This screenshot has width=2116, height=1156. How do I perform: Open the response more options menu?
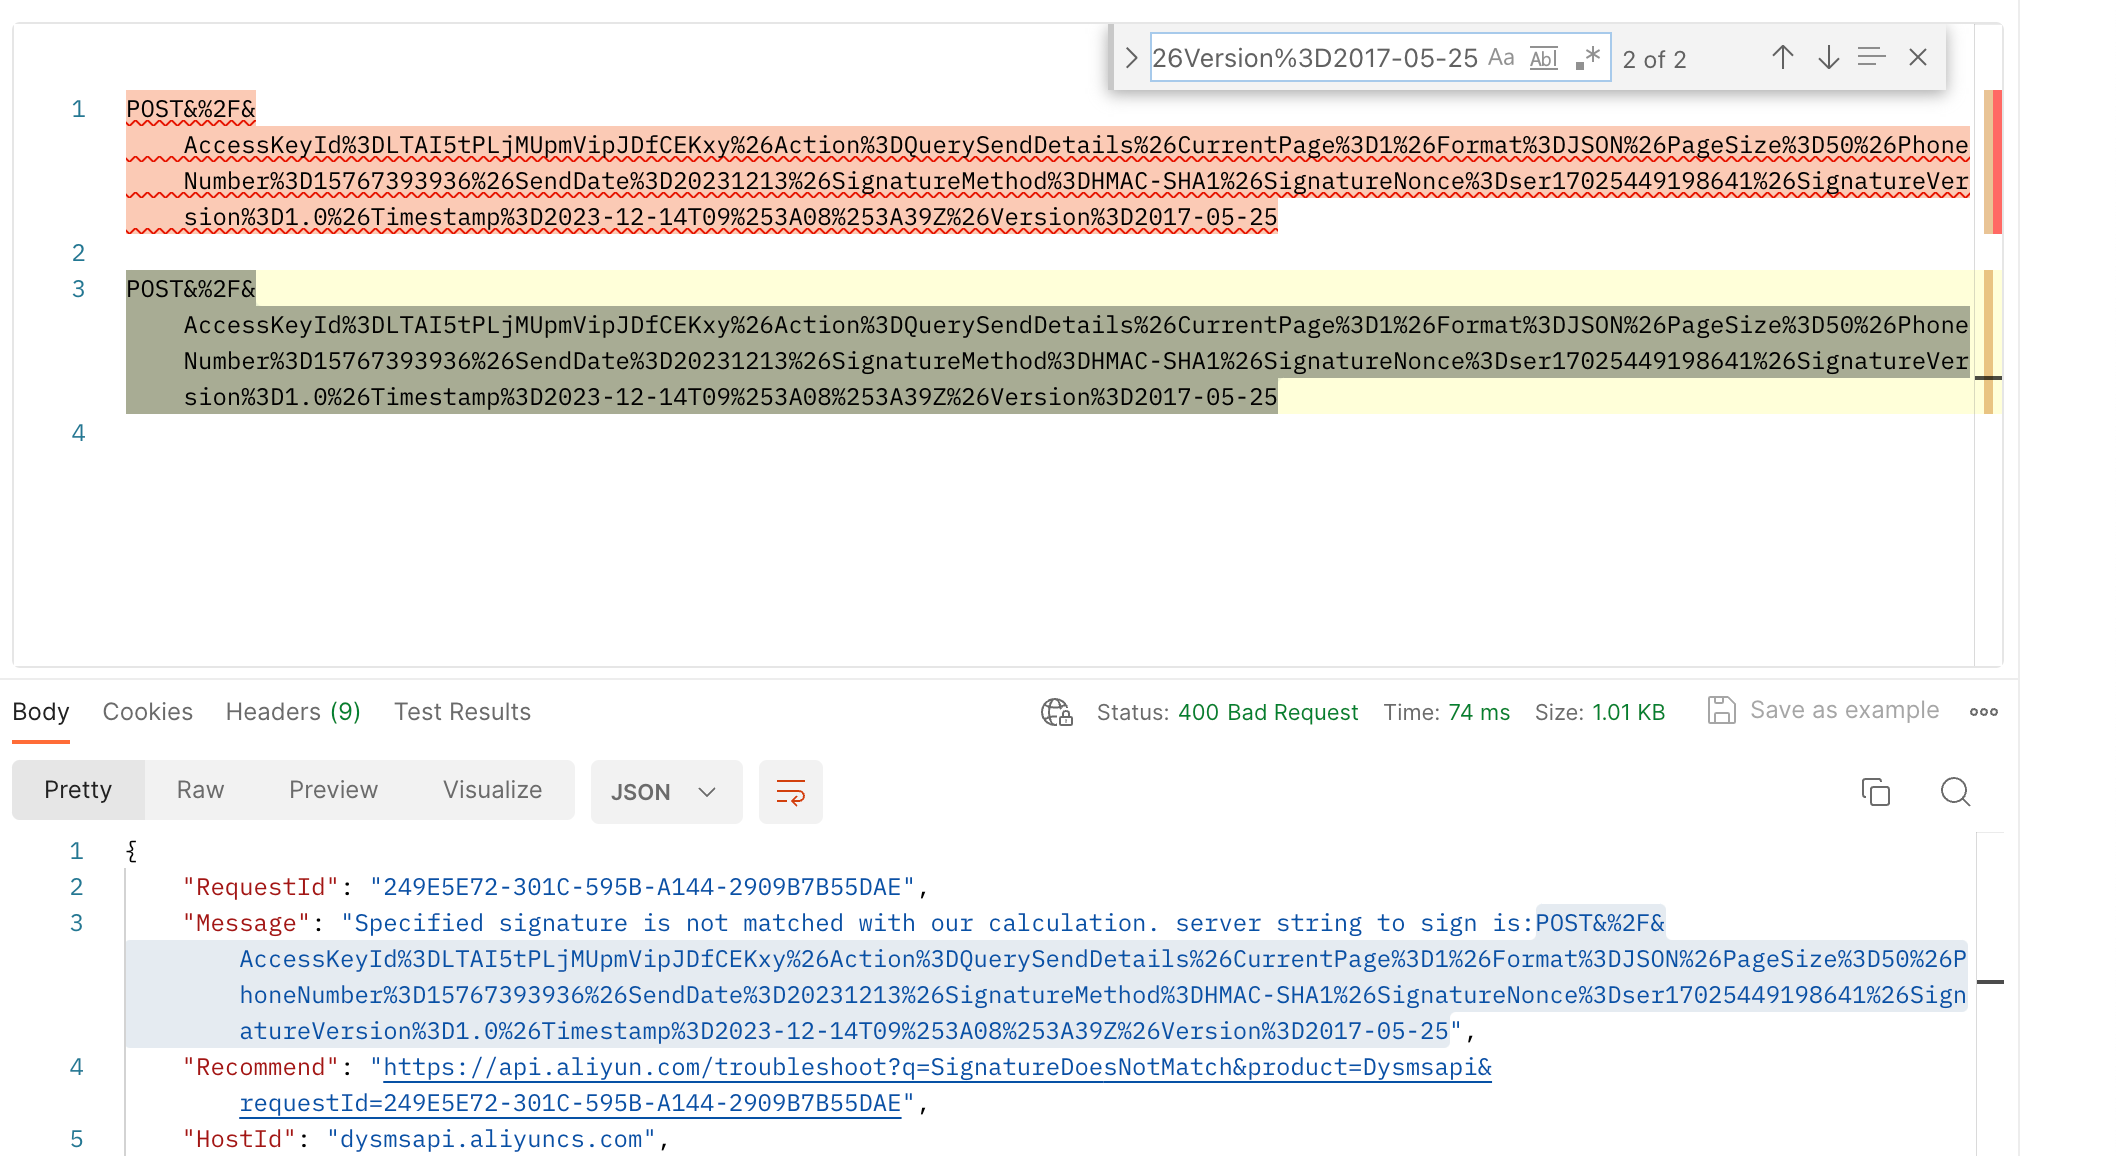click(x=1983, y=712)
